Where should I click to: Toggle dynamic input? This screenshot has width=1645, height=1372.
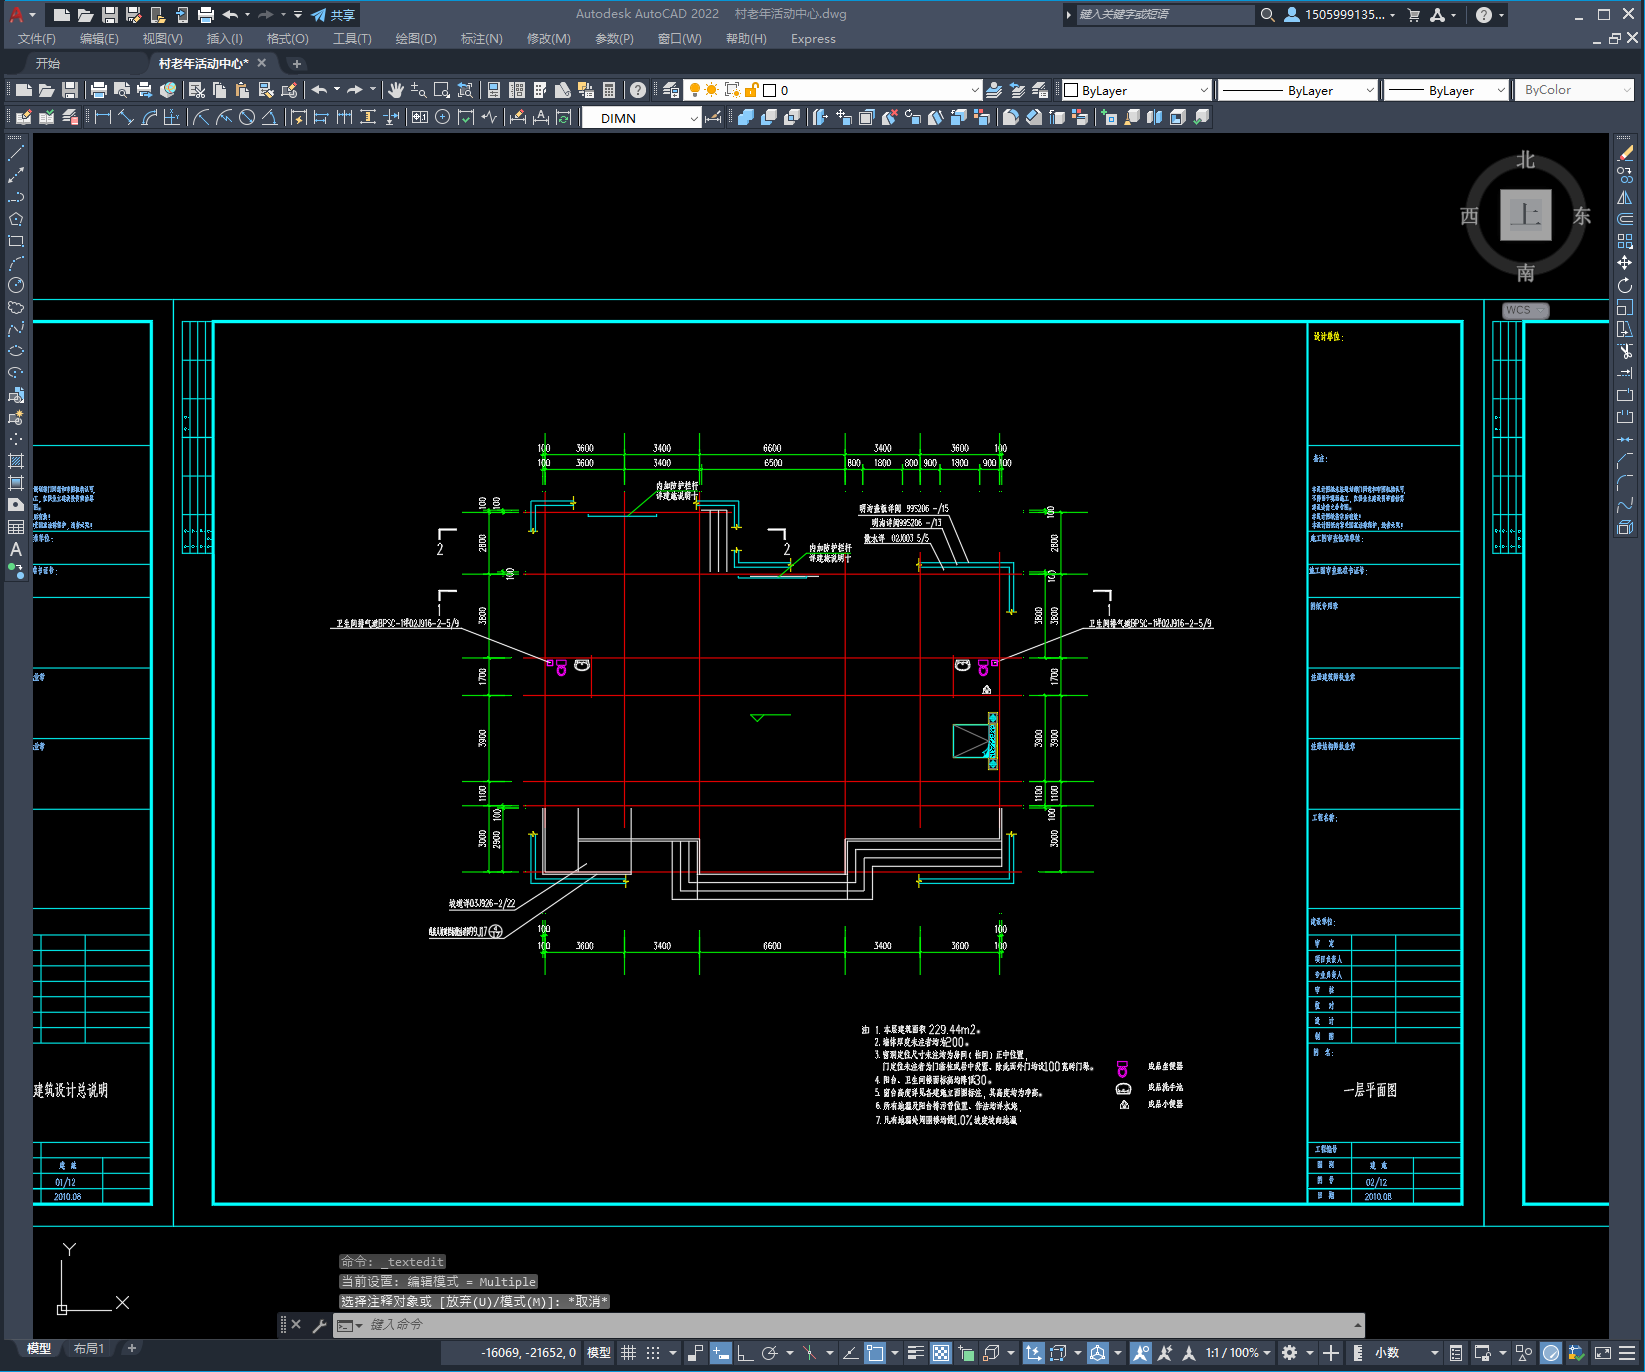tap(721, 1353)
